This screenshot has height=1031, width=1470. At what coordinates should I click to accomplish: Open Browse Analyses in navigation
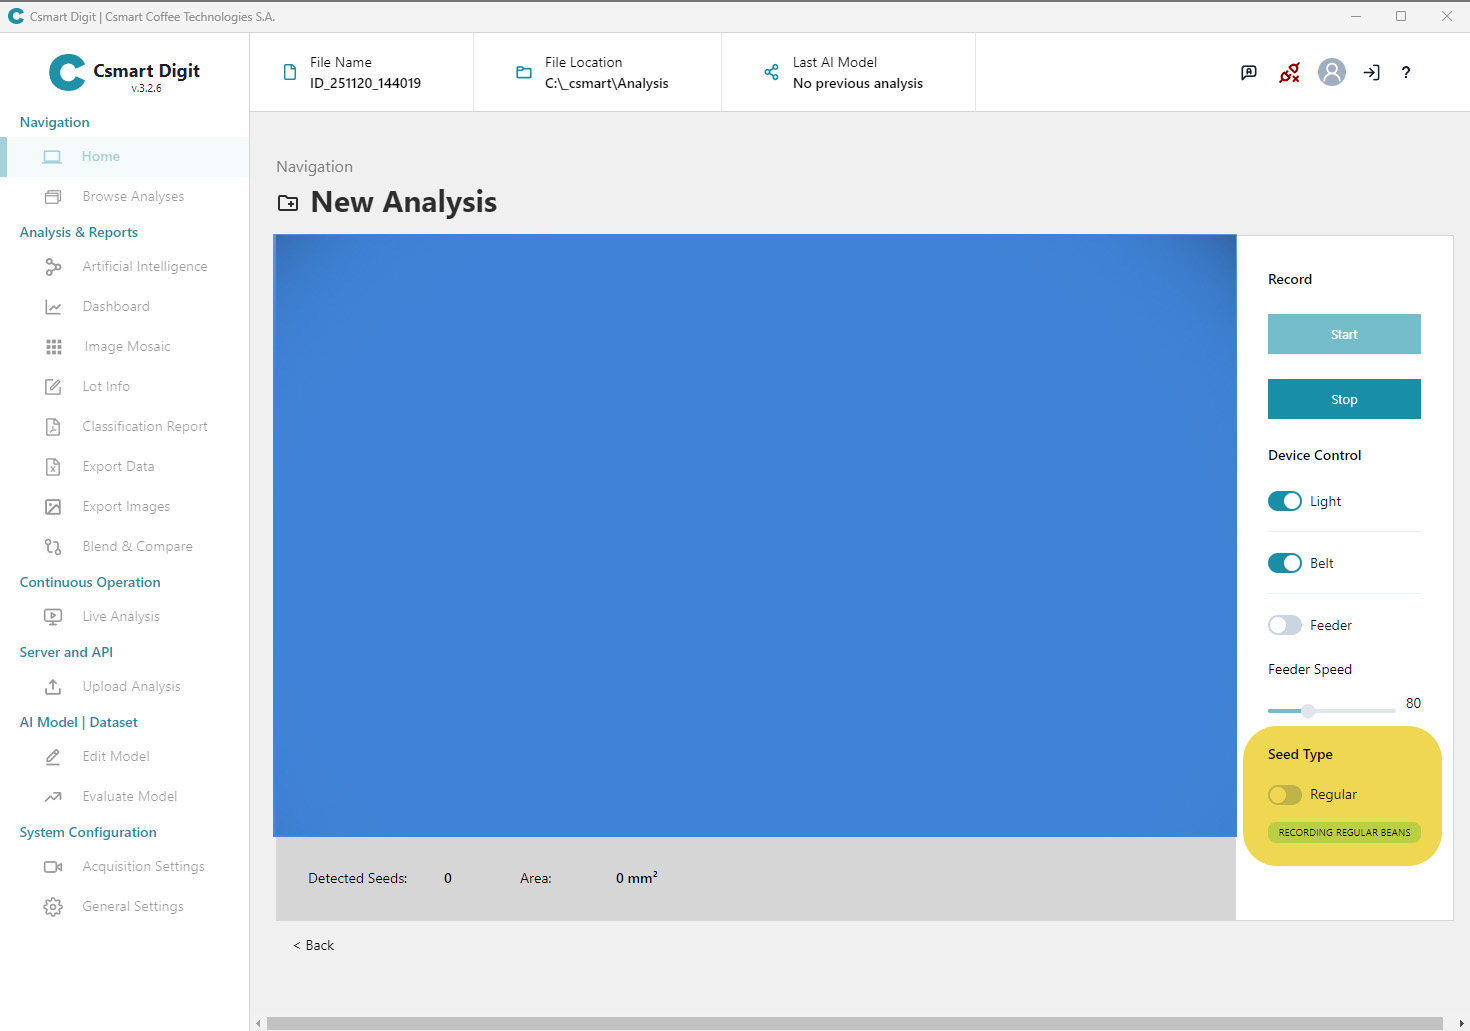(x=133, y=197)
